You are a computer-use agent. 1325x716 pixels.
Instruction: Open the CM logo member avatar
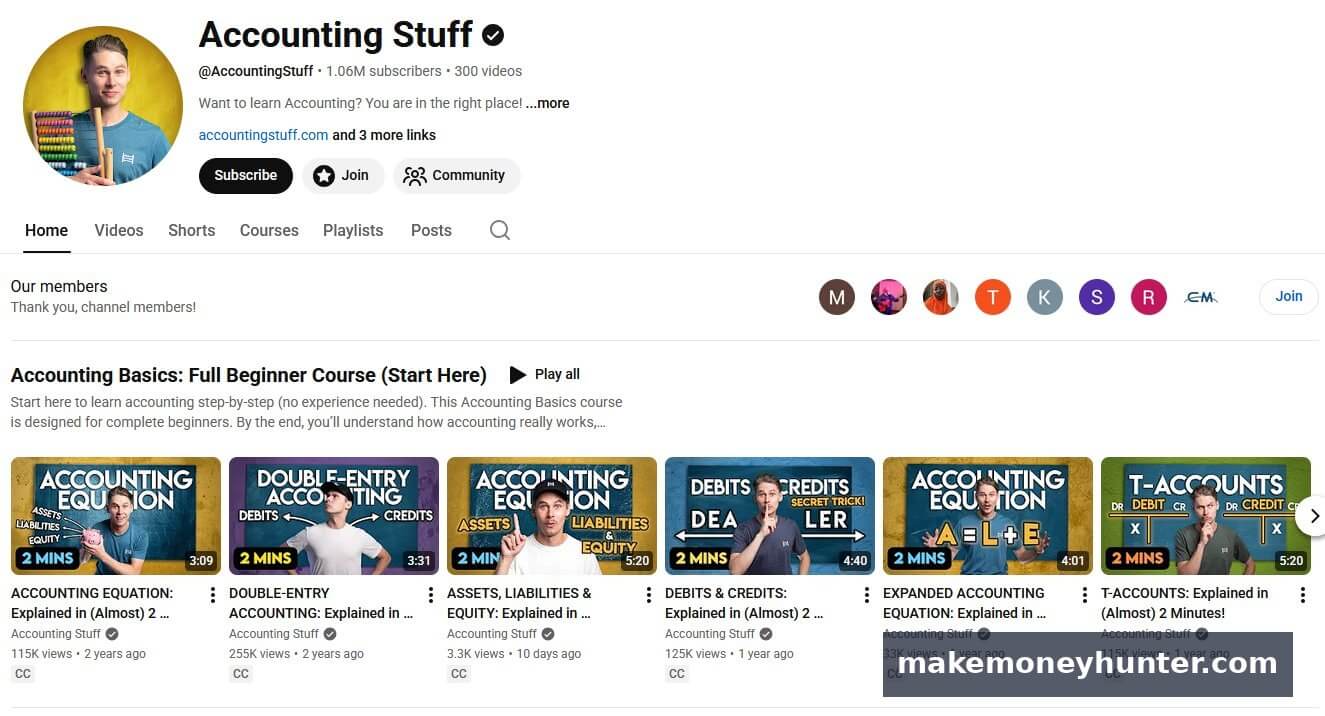point(1201,297)
